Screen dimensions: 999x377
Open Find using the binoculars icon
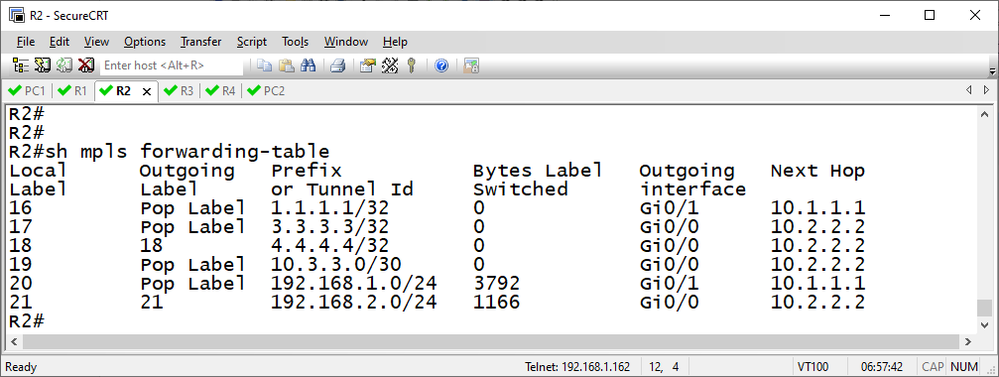tap(308, 65)
